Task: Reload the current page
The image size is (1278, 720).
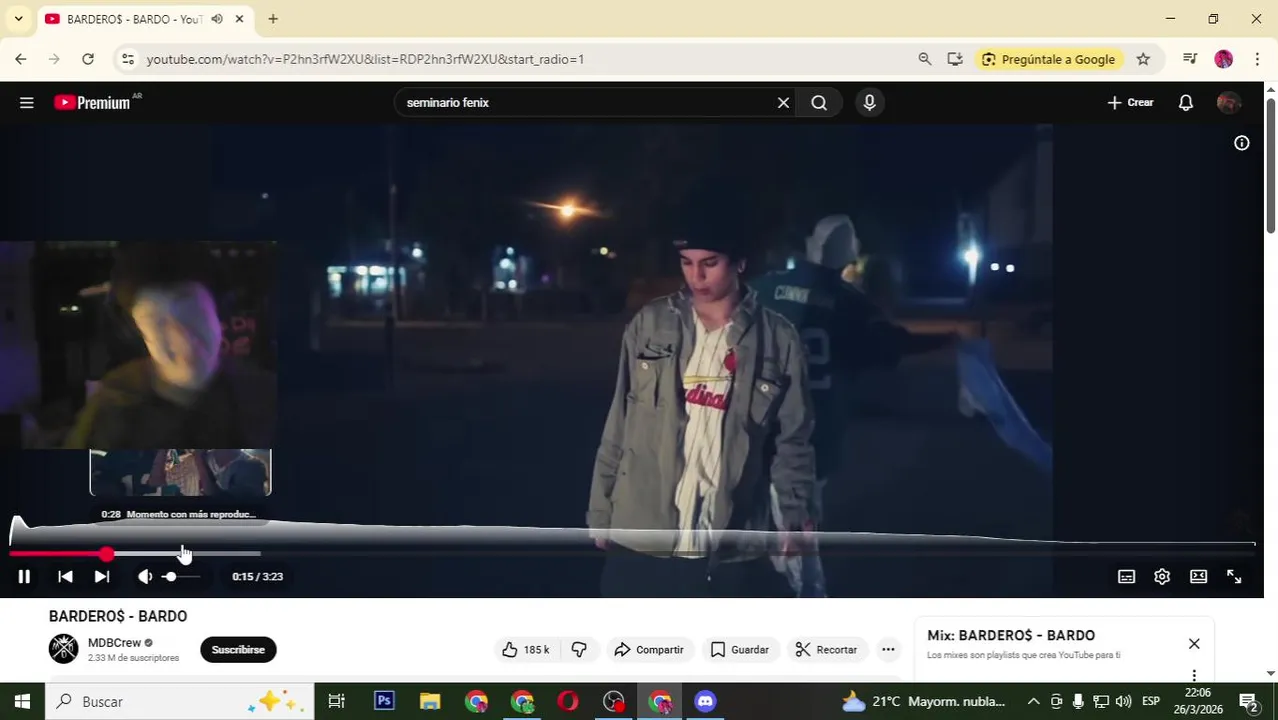Action: click(x=88, y=59)
